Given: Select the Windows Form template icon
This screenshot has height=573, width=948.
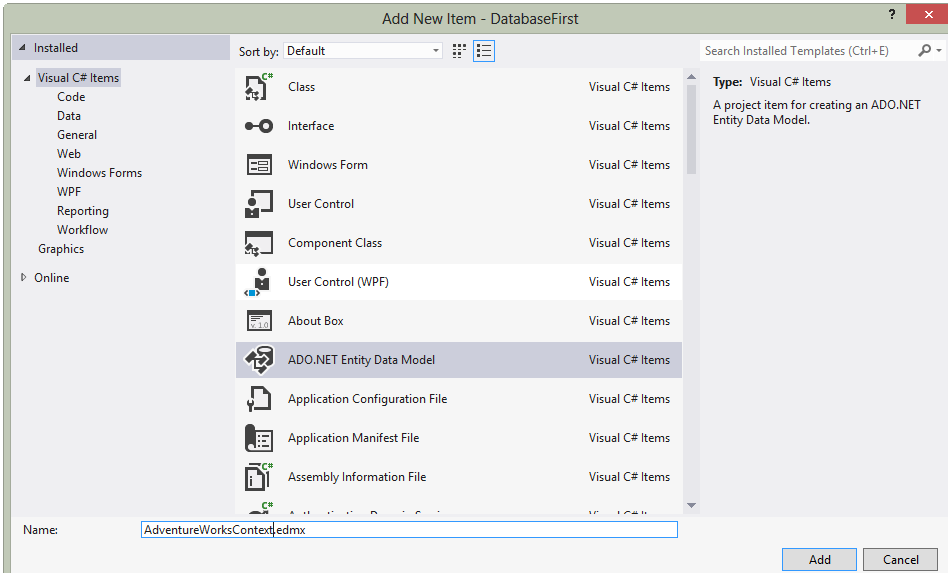Looking at the screenshot, I should pyautogui.click(x=259, y=164).
